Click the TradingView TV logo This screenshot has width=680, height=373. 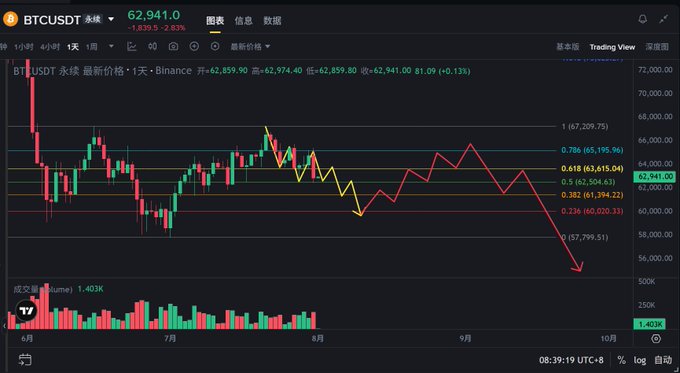(x=26, y=311)
